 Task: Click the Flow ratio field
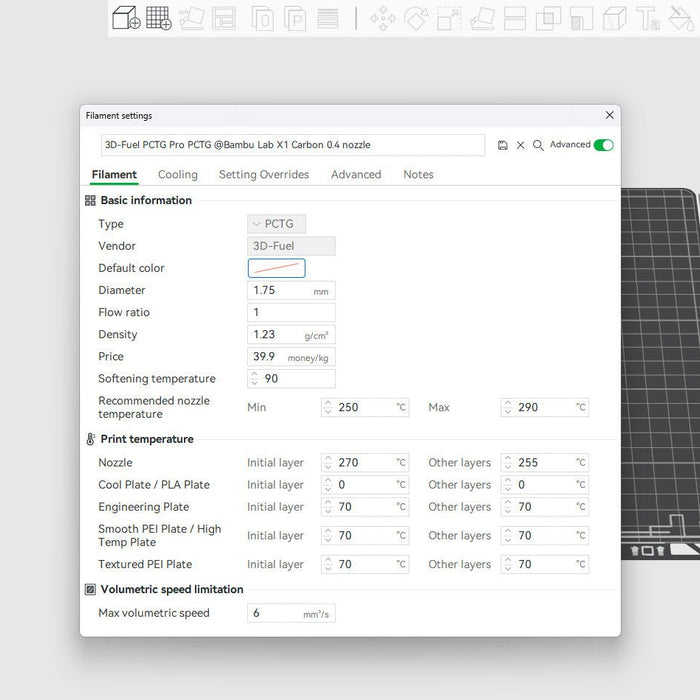291,312
